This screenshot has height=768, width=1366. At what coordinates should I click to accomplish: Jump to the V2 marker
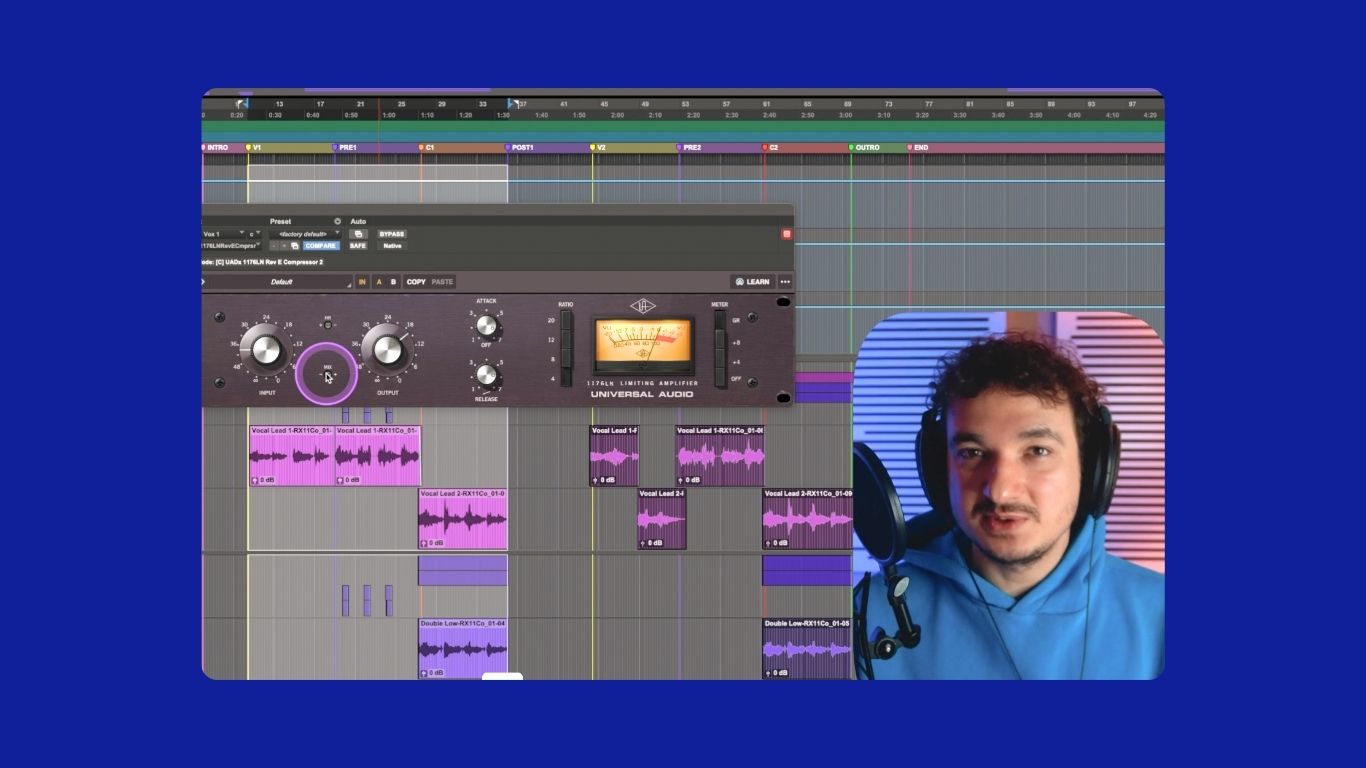click(x=599, y=148)
